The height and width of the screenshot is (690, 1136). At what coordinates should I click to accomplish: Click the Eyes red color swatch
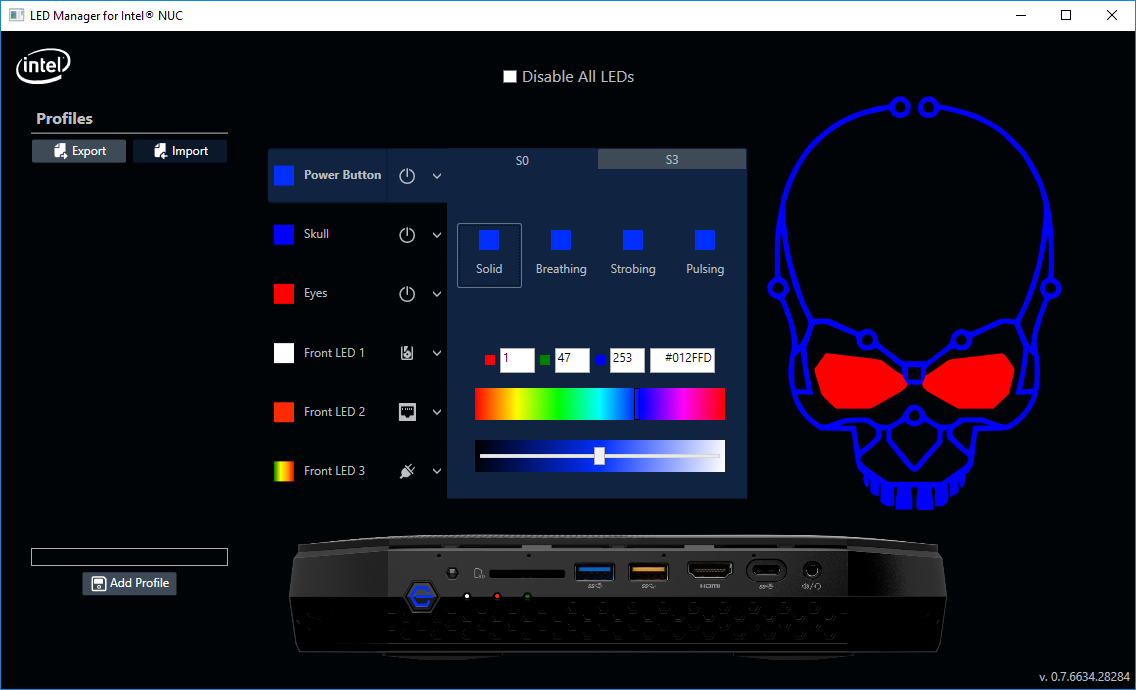click(284, 294)
